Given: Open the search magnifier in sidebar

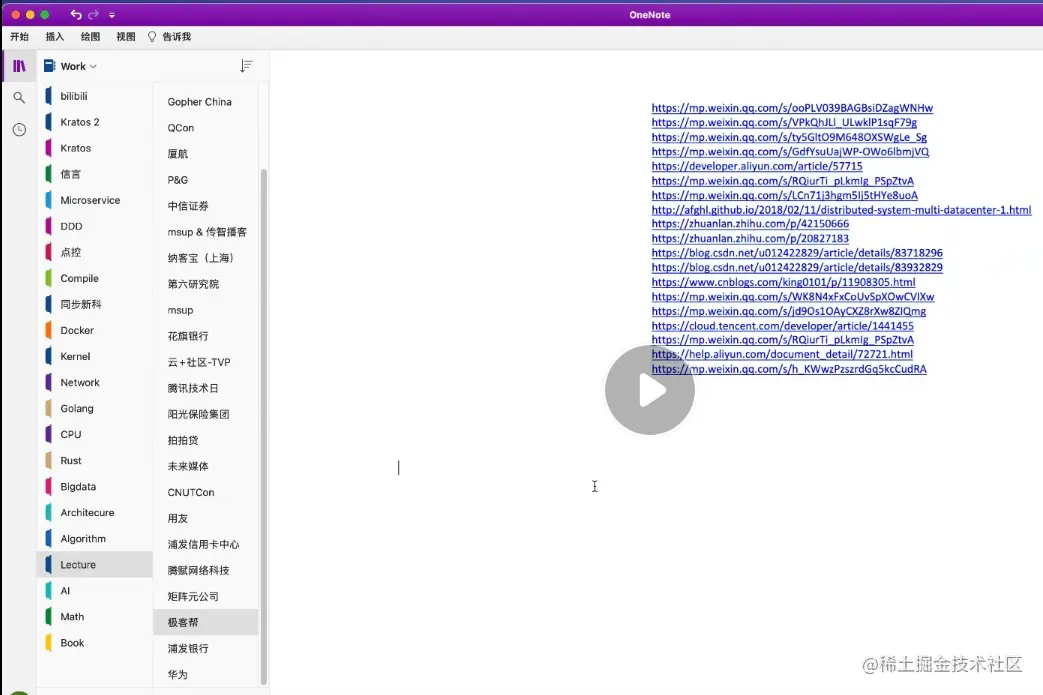Looking at the screenshot, I should point(19,98).
